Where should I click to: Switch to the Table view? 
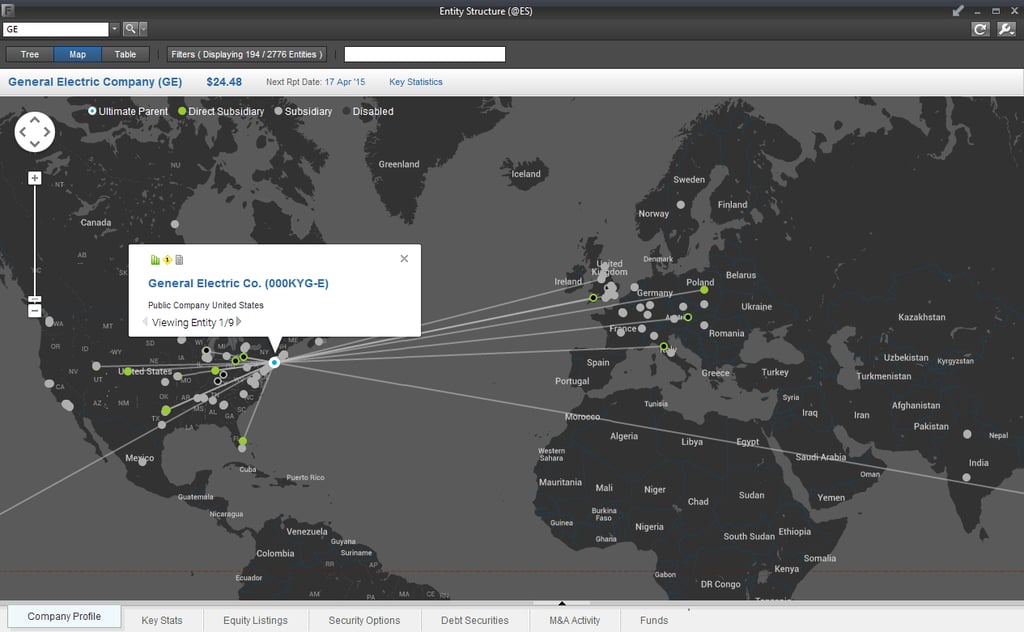125,54
